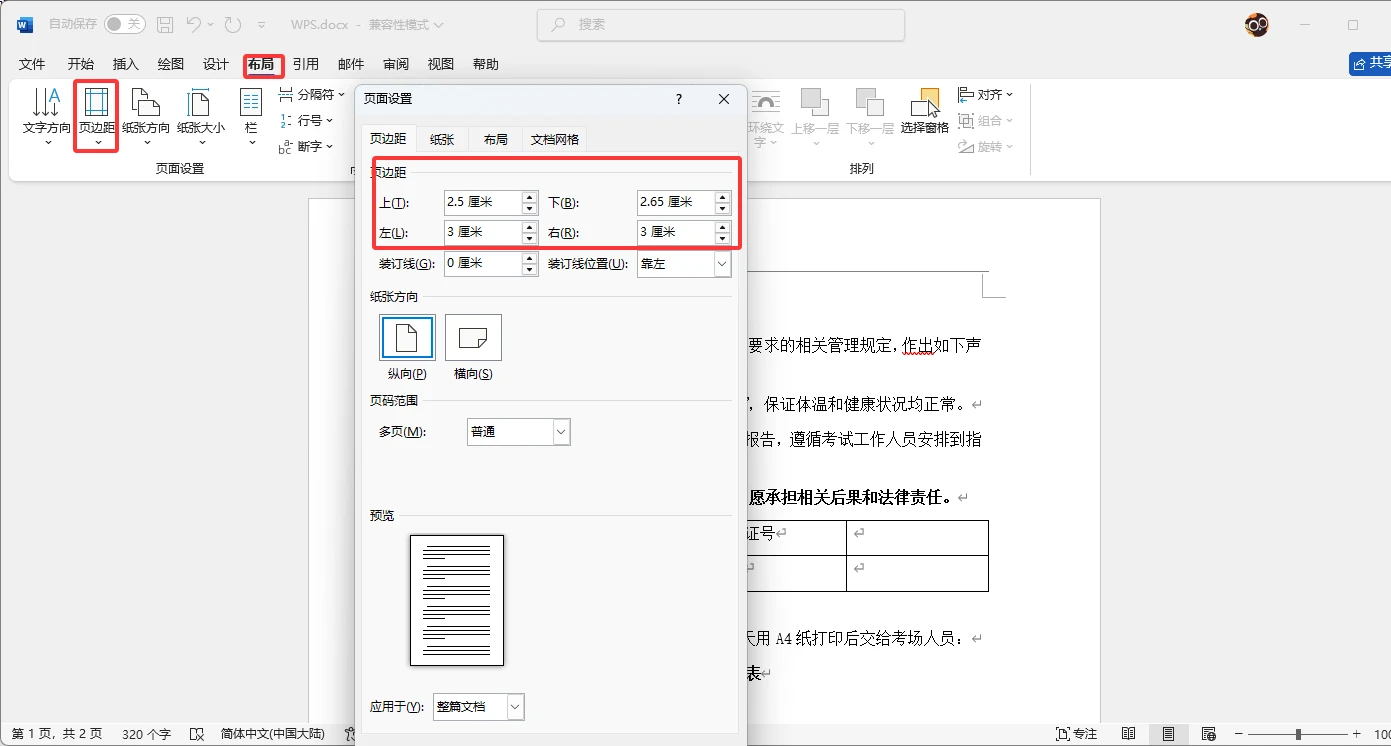
Task: Open the Help question mark in dialog
Action: click(679, 99)
